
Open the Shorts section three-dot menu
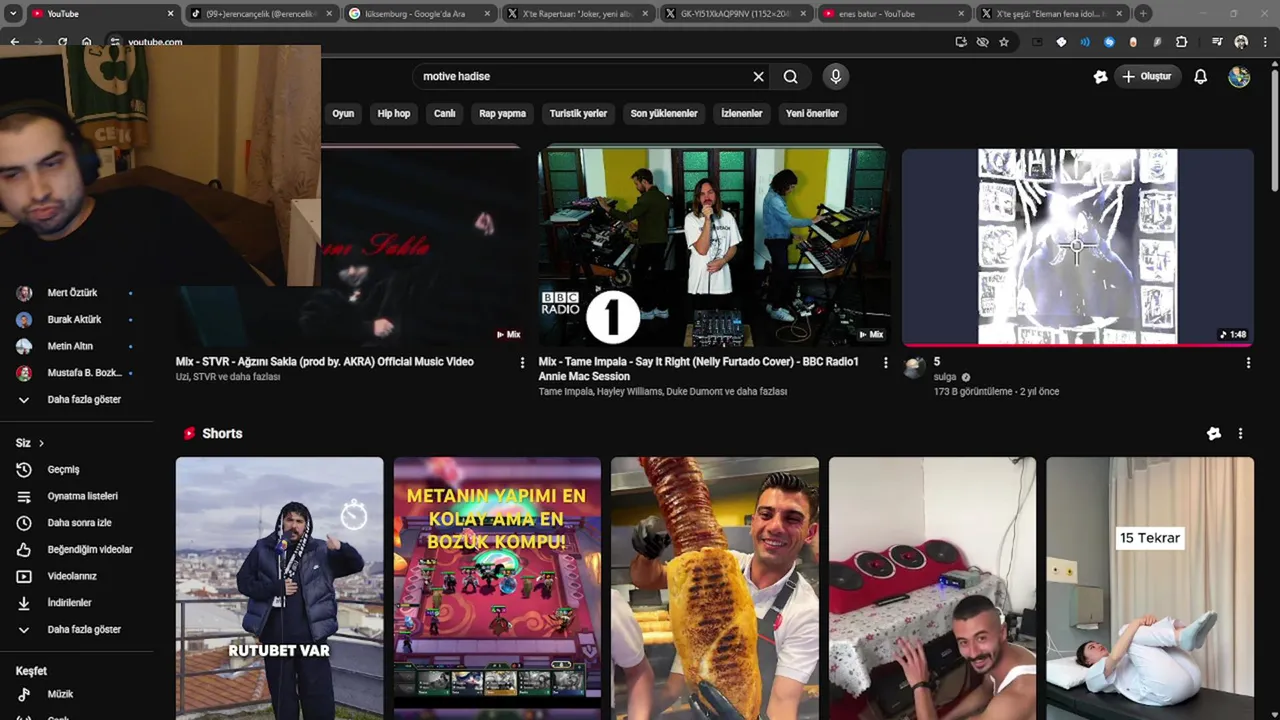1240,434
